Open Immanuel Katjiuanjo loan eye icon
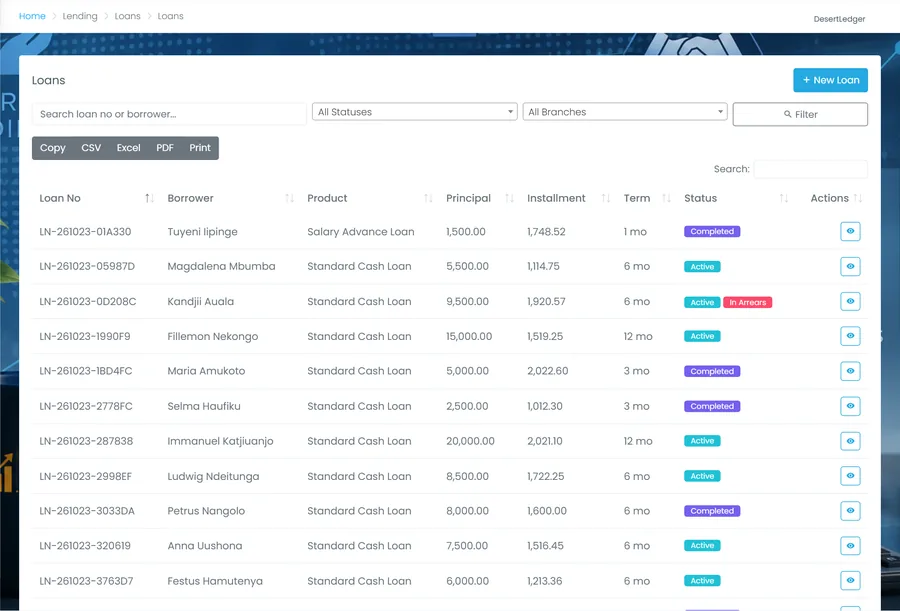Viewport: 900px width, 611px height. click(850, 441)
